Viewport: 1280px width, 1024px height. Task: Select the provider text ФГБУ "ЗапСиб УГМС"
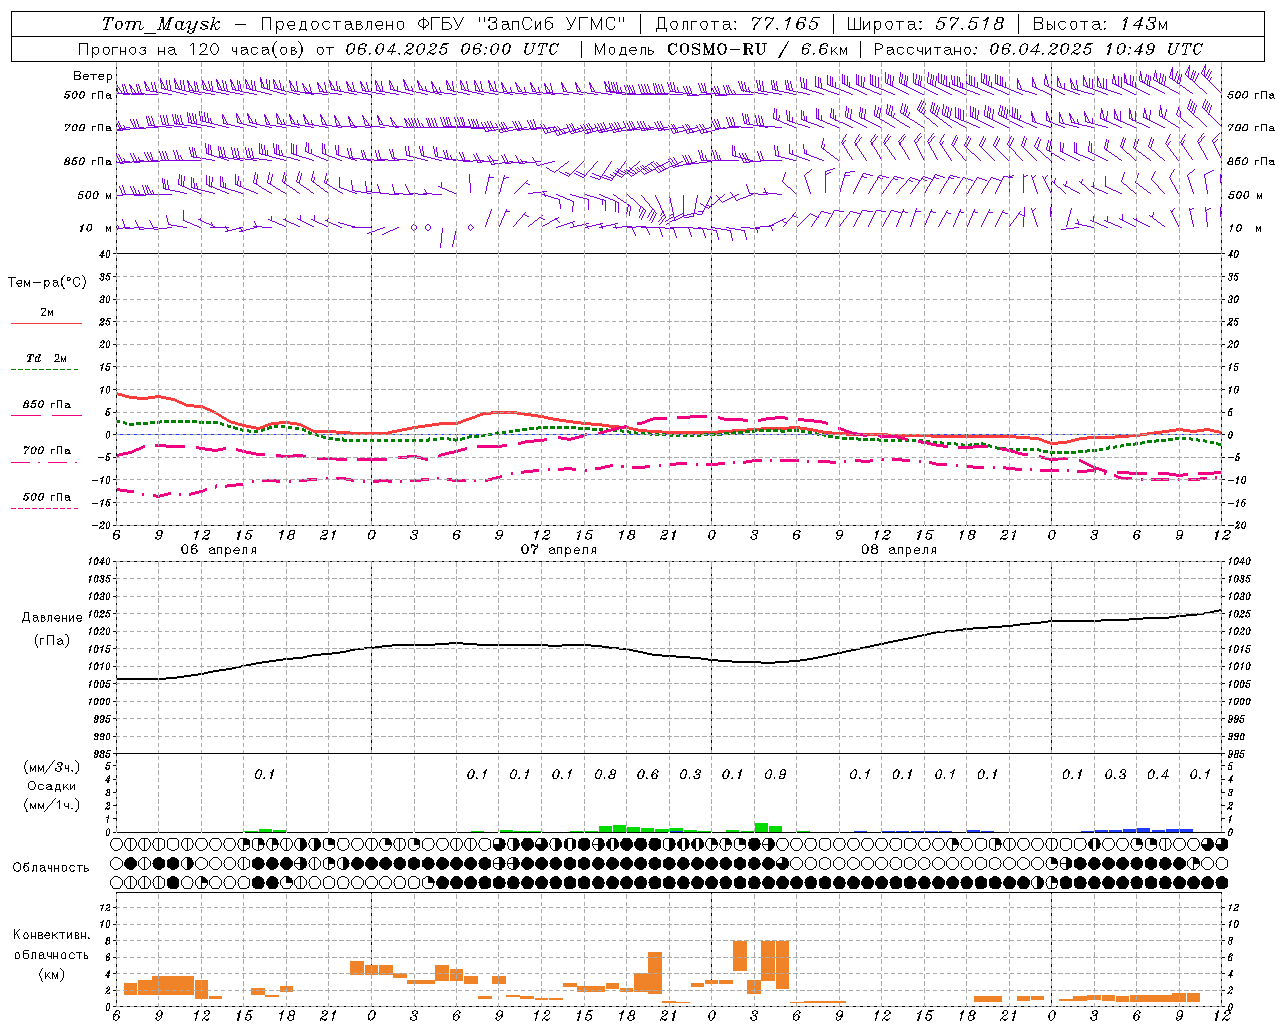520,24
